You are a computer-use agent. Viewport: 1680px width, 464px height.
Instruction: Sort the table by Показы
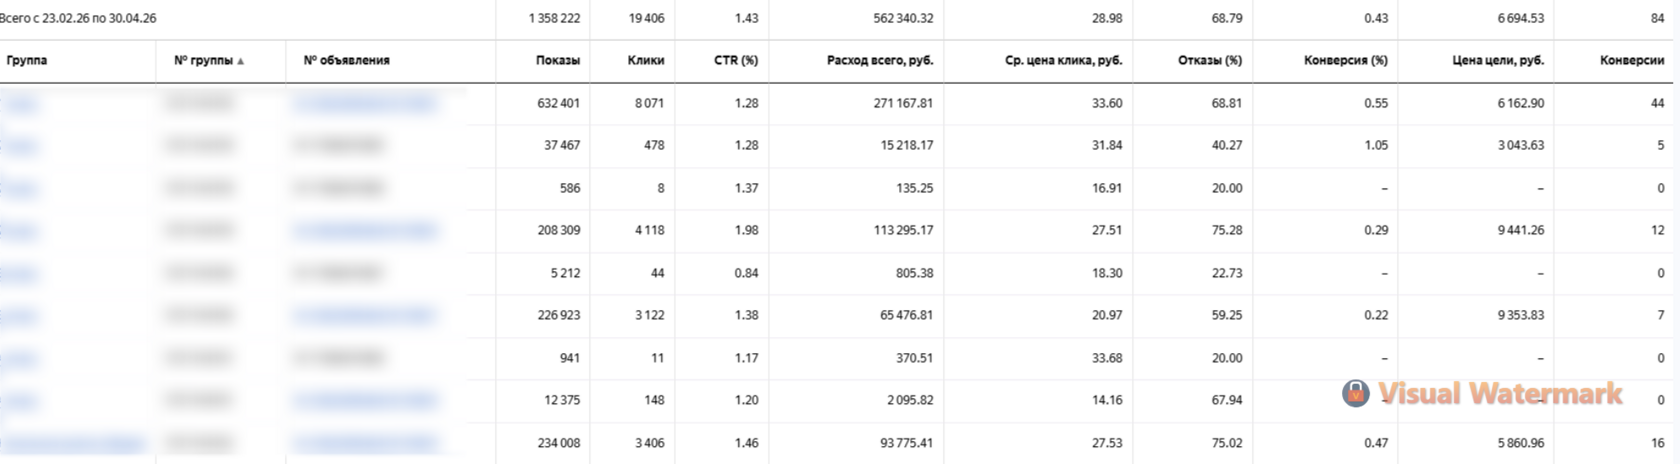(x=558, y=60)
